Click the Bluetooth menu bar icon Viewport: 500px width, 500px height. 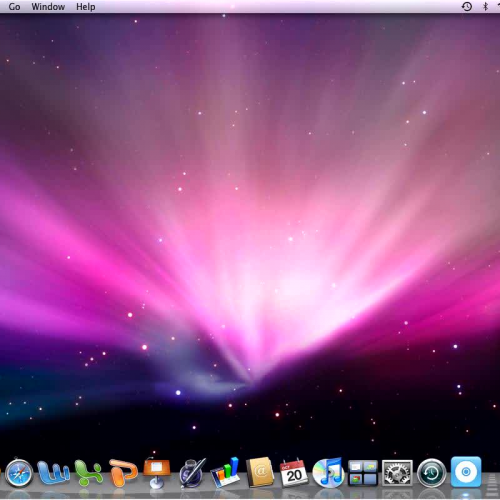click(x=485, y=6)
